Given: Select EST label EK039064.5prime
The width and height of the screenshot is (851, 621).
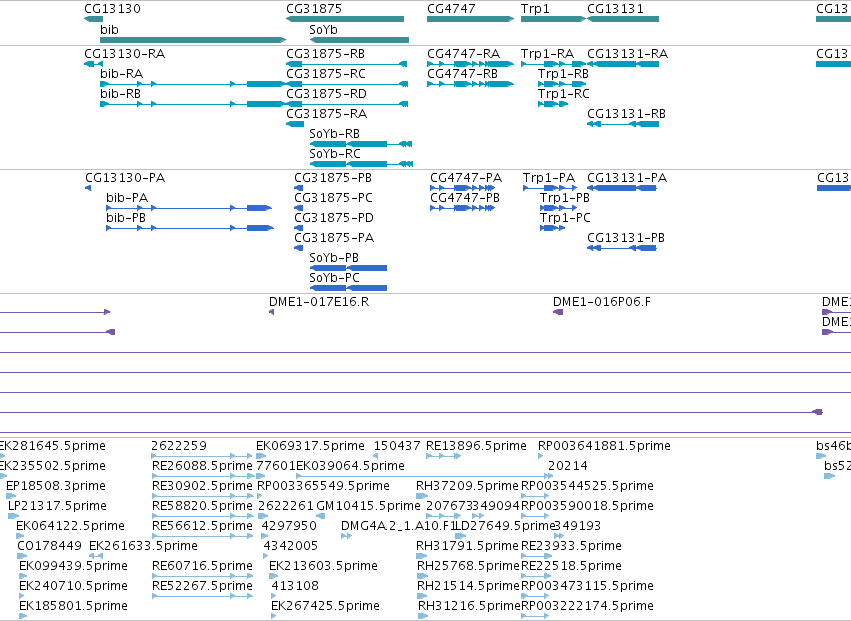Looking at the screenshot, I should point(350,466).
